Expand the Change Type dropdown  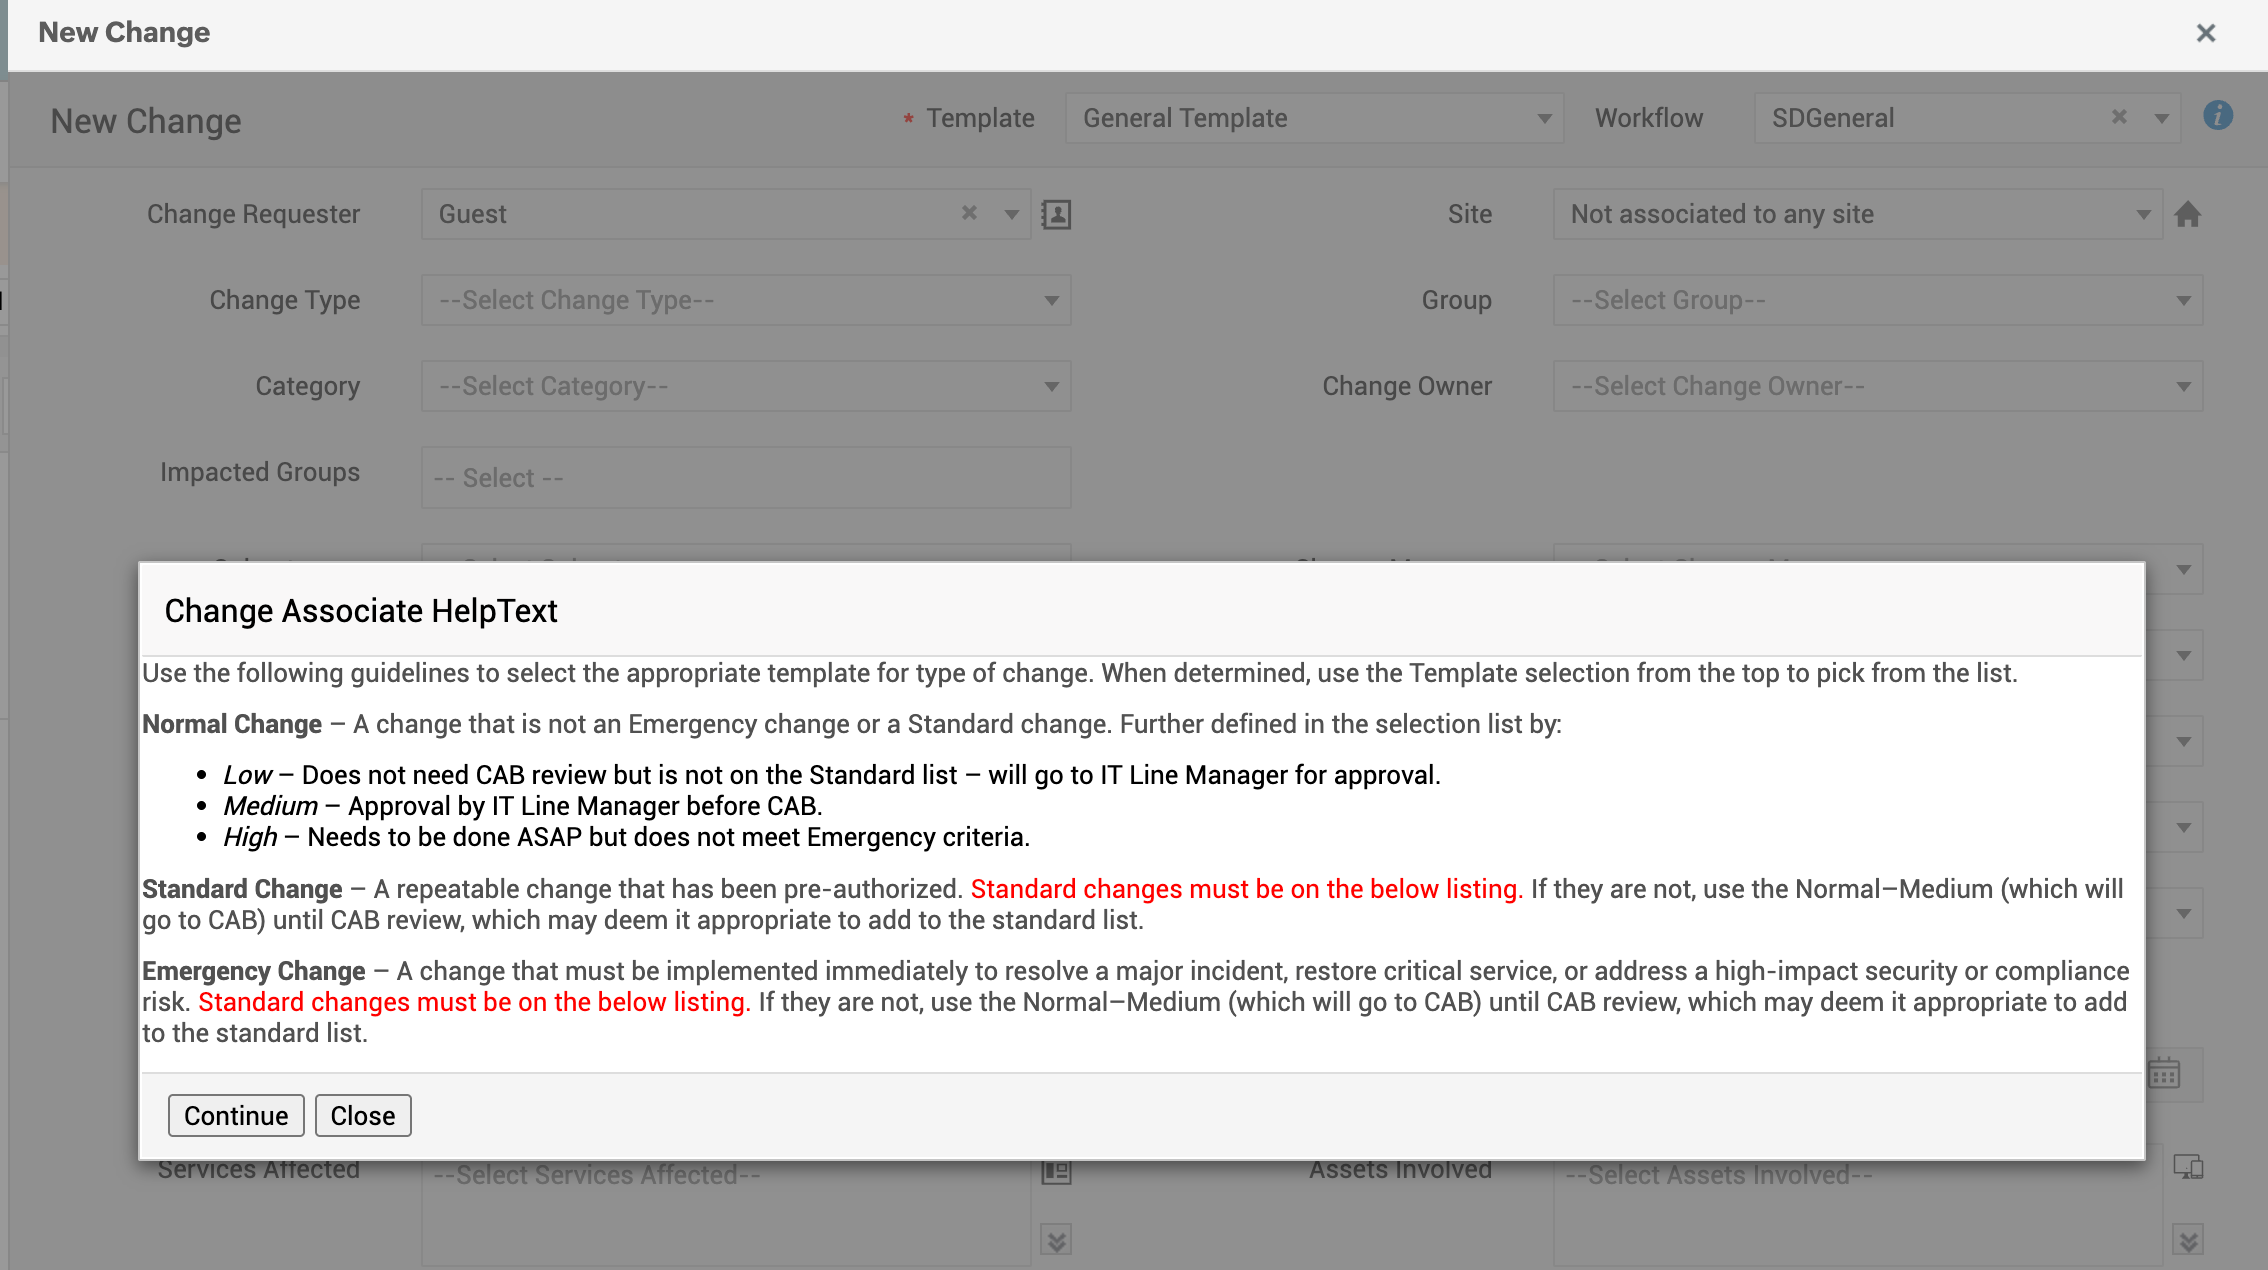[x=746, y=300]
